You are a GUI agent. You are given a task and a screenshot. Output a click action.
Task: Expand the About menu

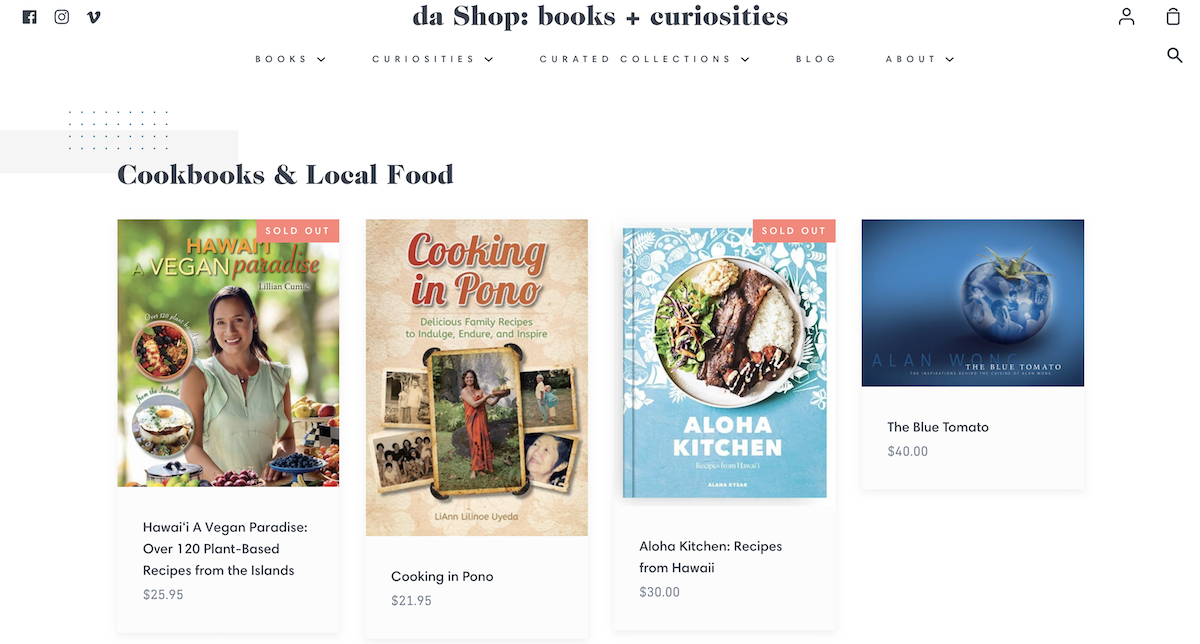click(919, 59)
